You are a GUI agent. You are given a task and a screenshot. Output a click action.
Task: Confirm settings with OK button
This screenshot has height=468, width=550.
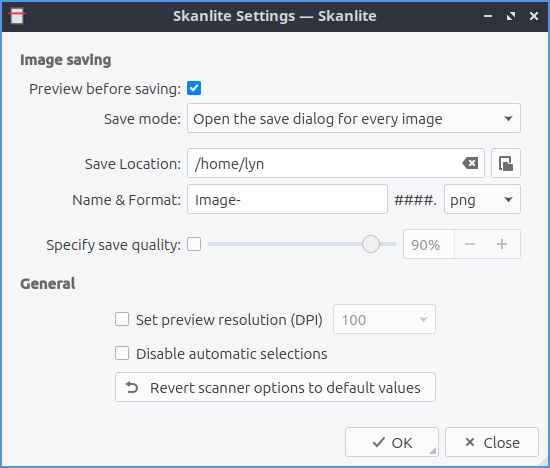click(392, 442)
